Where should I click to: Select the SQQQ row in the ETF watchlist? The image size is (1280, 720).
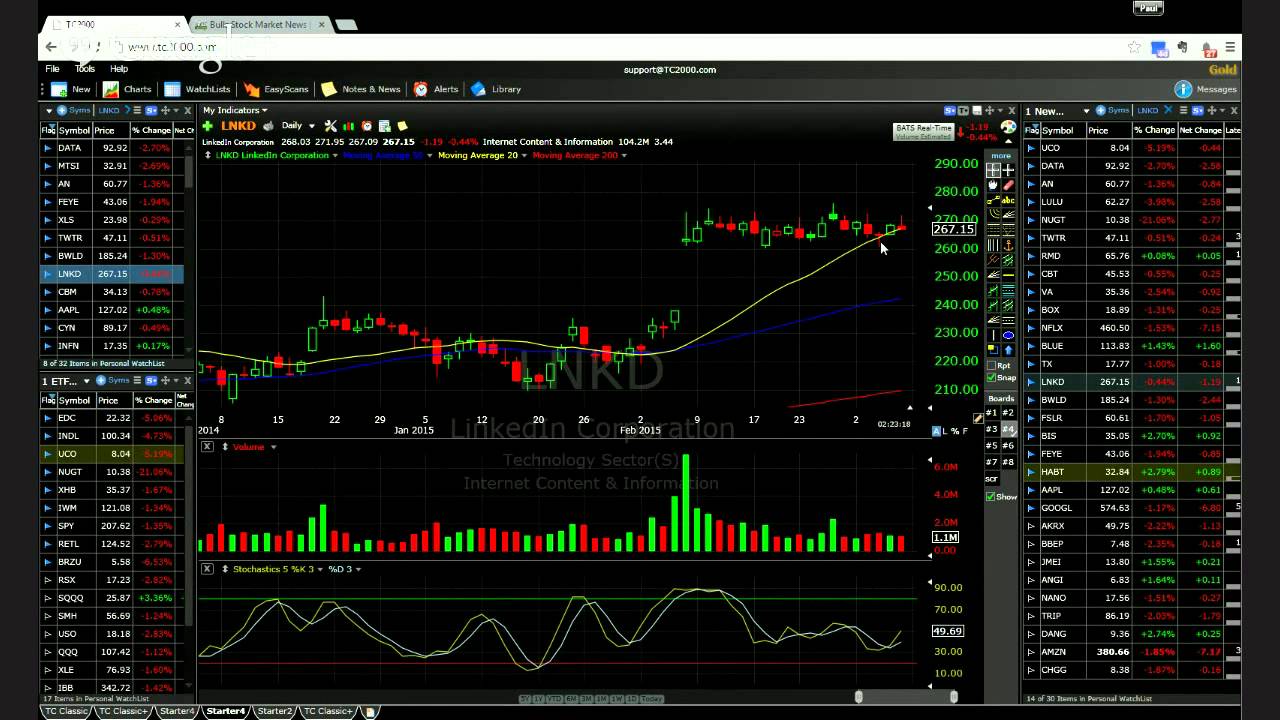pos(112,598)
